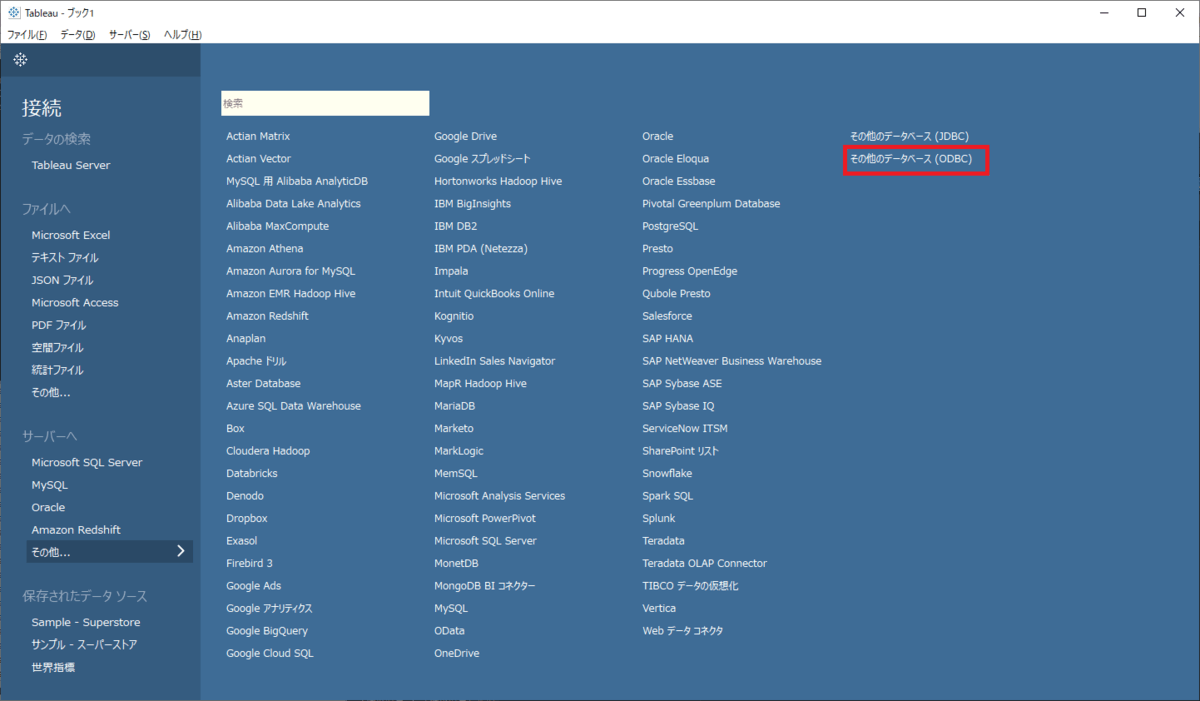
Task: Select Web データ コネクタ connector
Action: pos(683,631)
